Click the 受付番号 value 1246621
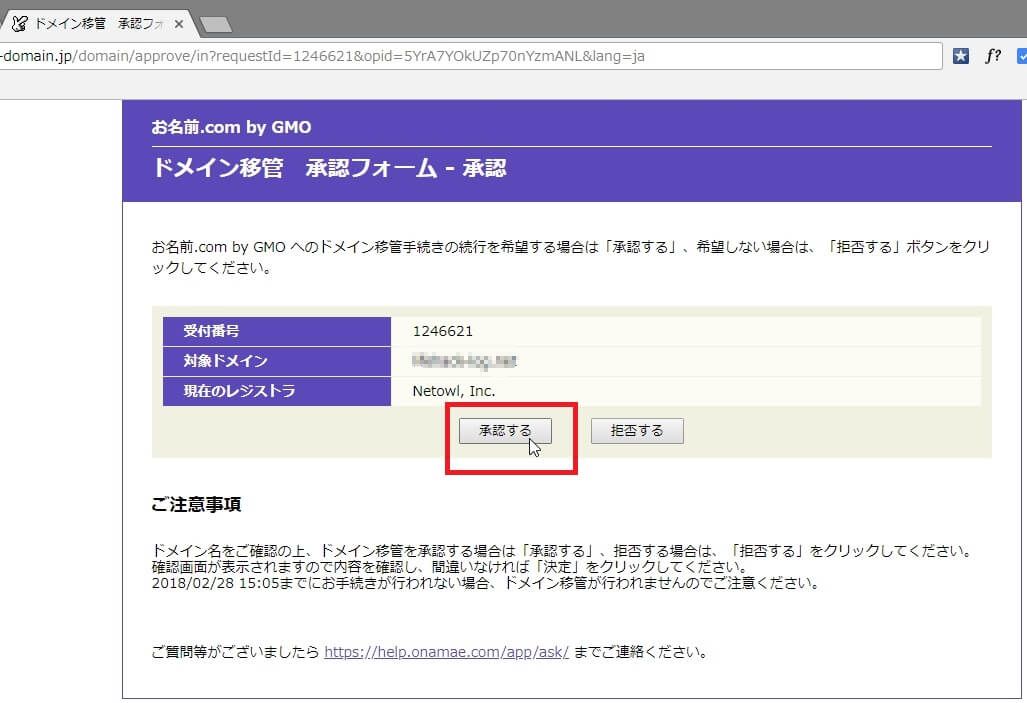 [443, 331]
